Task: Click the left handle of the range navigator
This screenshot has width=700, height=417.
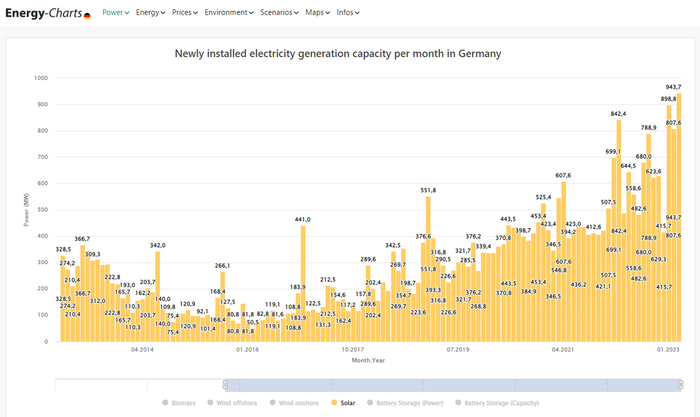Action: point(226,385)
